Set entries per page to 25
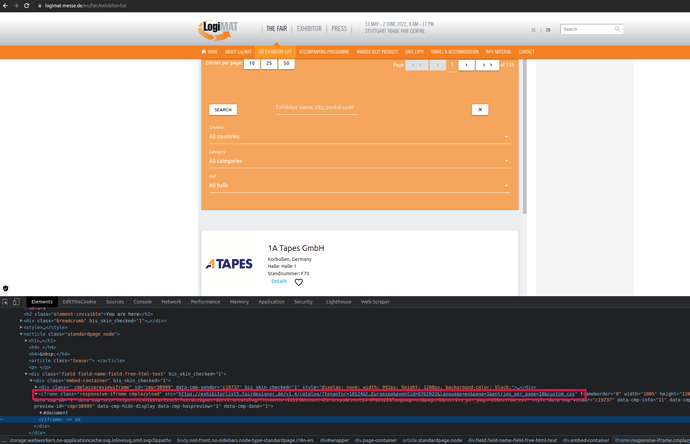This screenshot has width=690, height=444. click(x=269, y=63)
